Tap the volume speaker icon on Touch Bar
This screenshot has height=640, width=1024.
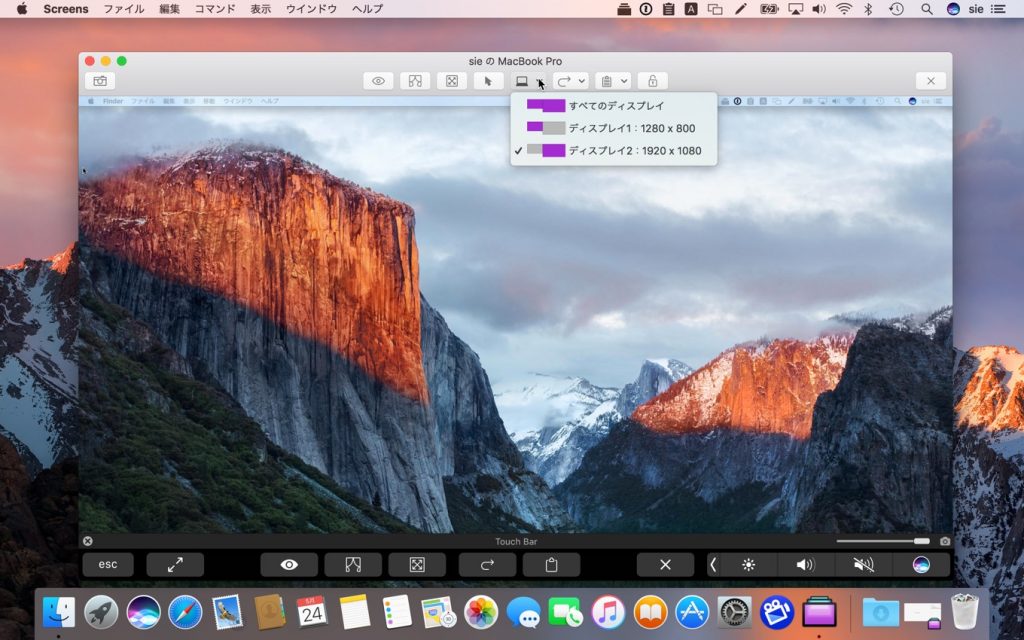pos(805,565)
